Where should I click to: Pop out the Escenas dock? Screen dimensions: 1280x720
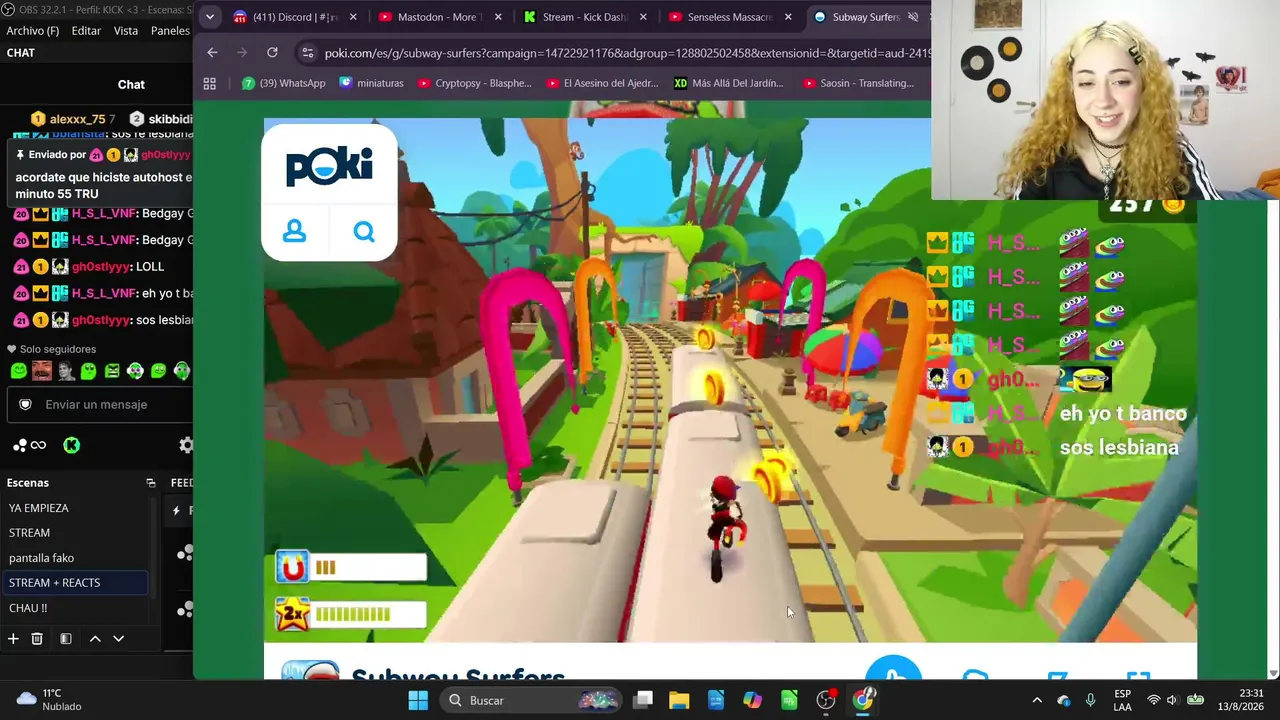point(151,483)
